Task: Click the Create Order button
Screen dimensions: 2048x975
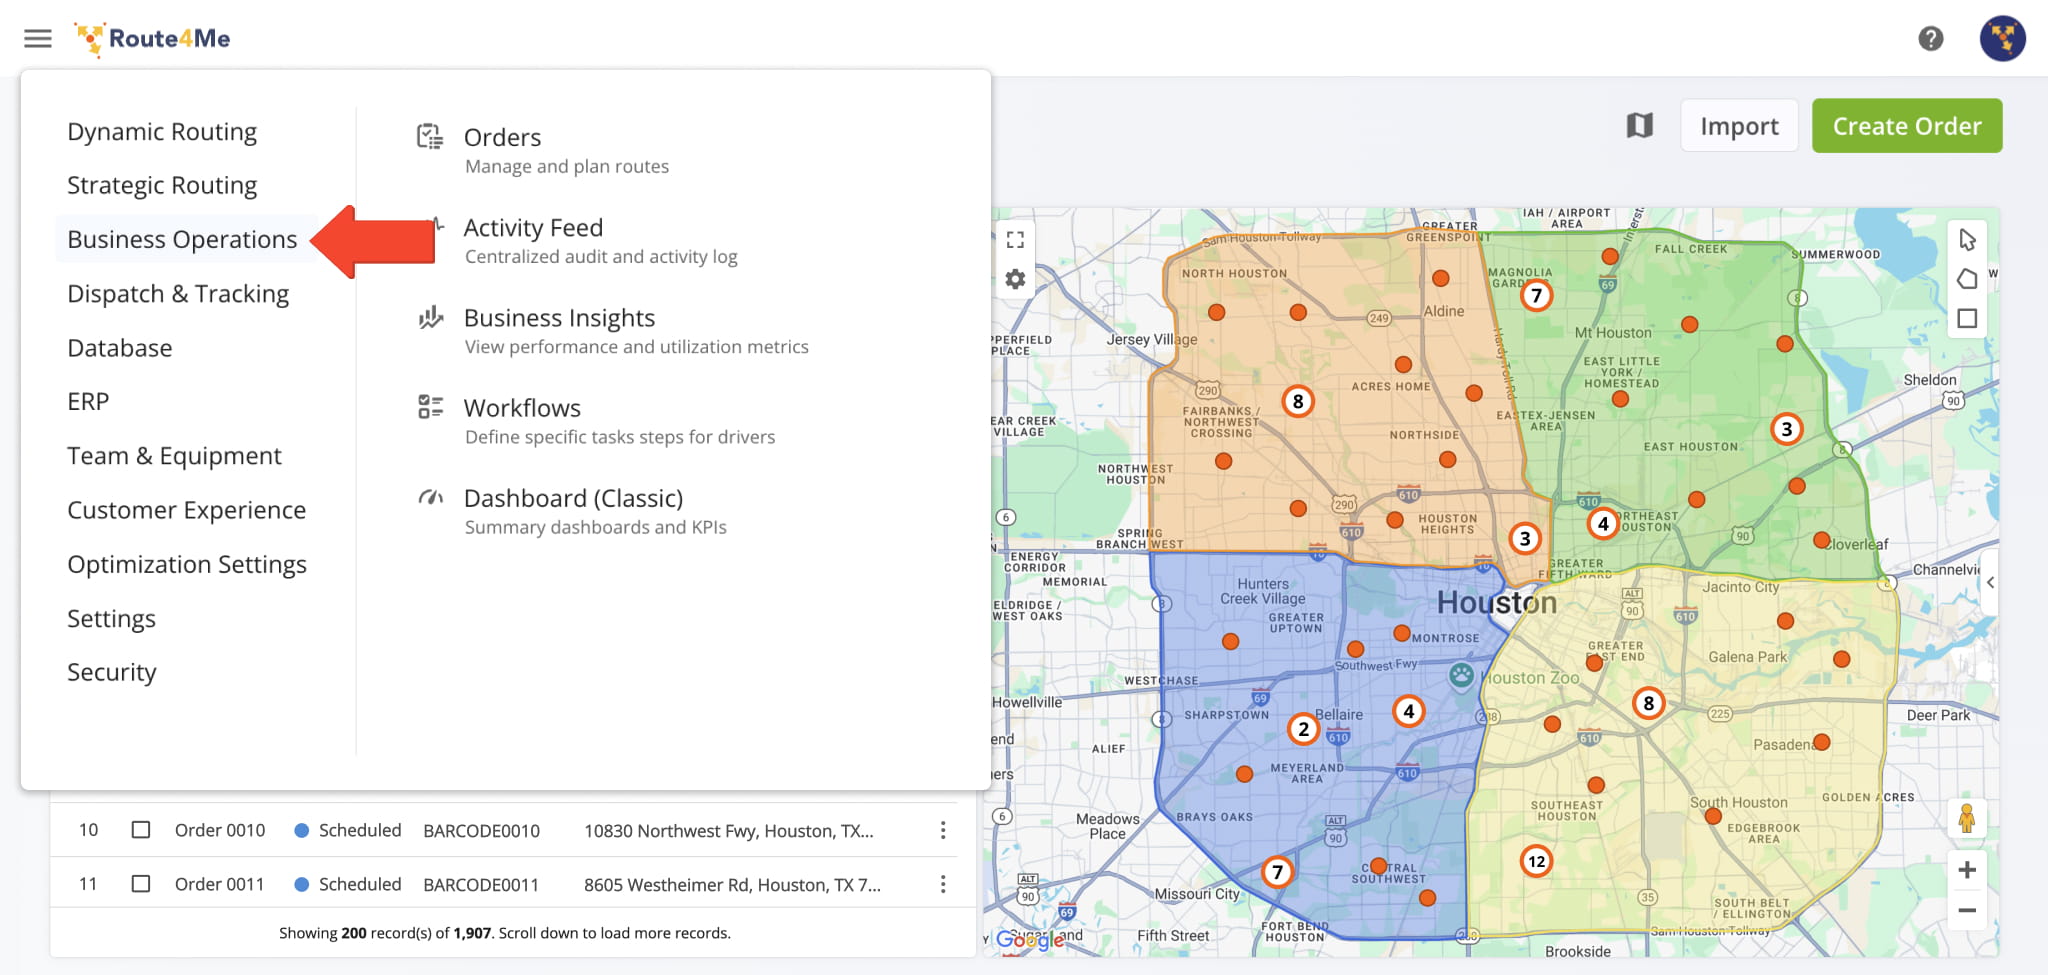Action: 1906,126
